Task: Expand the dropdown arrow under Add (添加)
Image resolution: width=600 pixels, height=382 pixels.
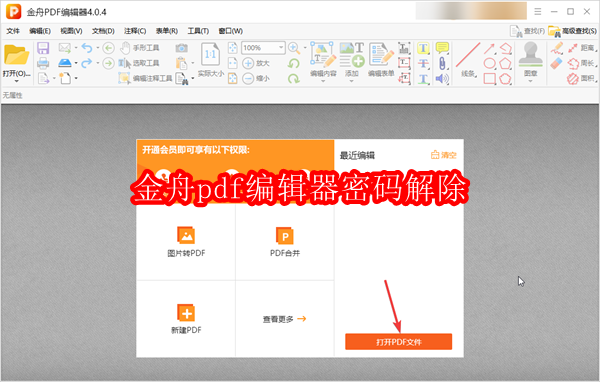Action: [351, 81]
